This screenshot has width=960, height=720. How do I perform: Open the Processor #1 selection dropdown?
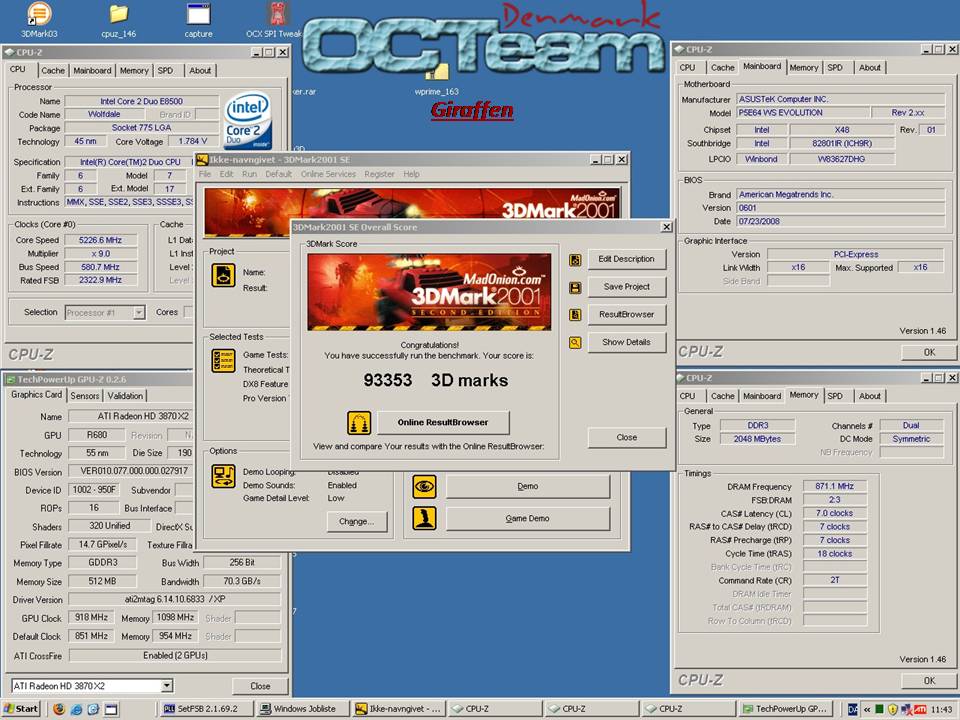(139, 313)
